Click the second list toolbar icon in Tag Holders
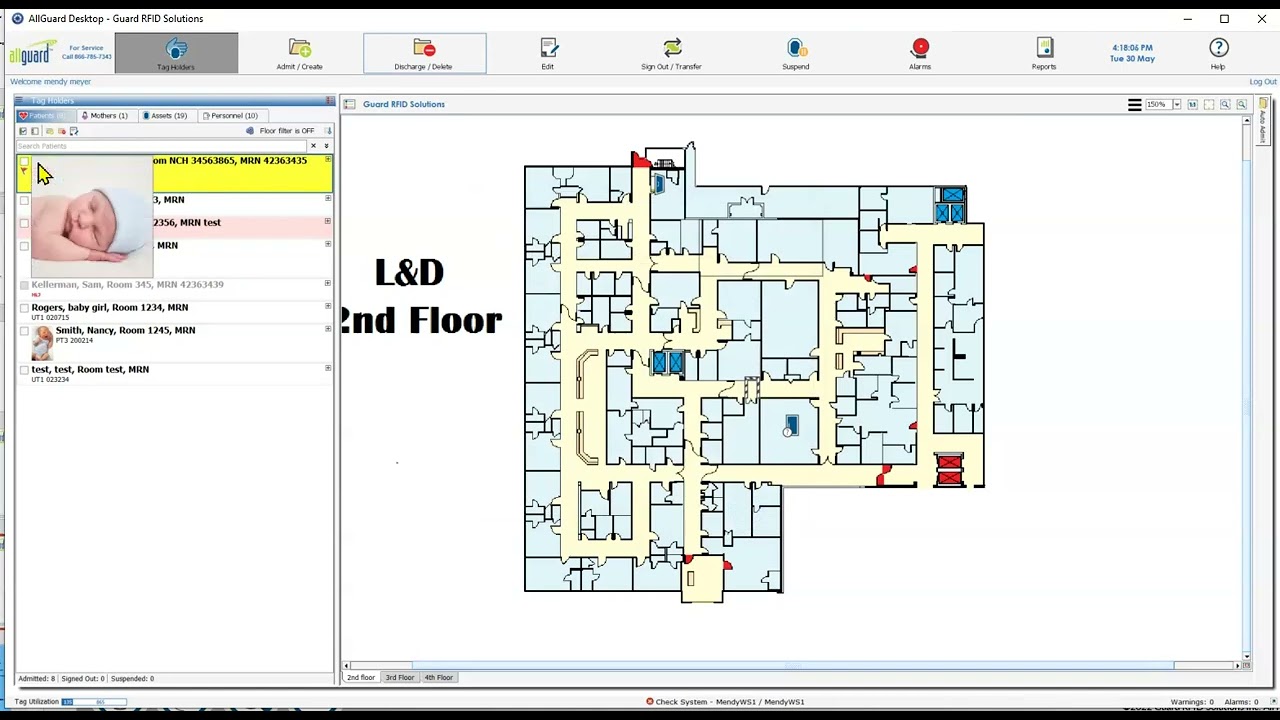Screen dimensions: 1280x720 click(35, 131)
